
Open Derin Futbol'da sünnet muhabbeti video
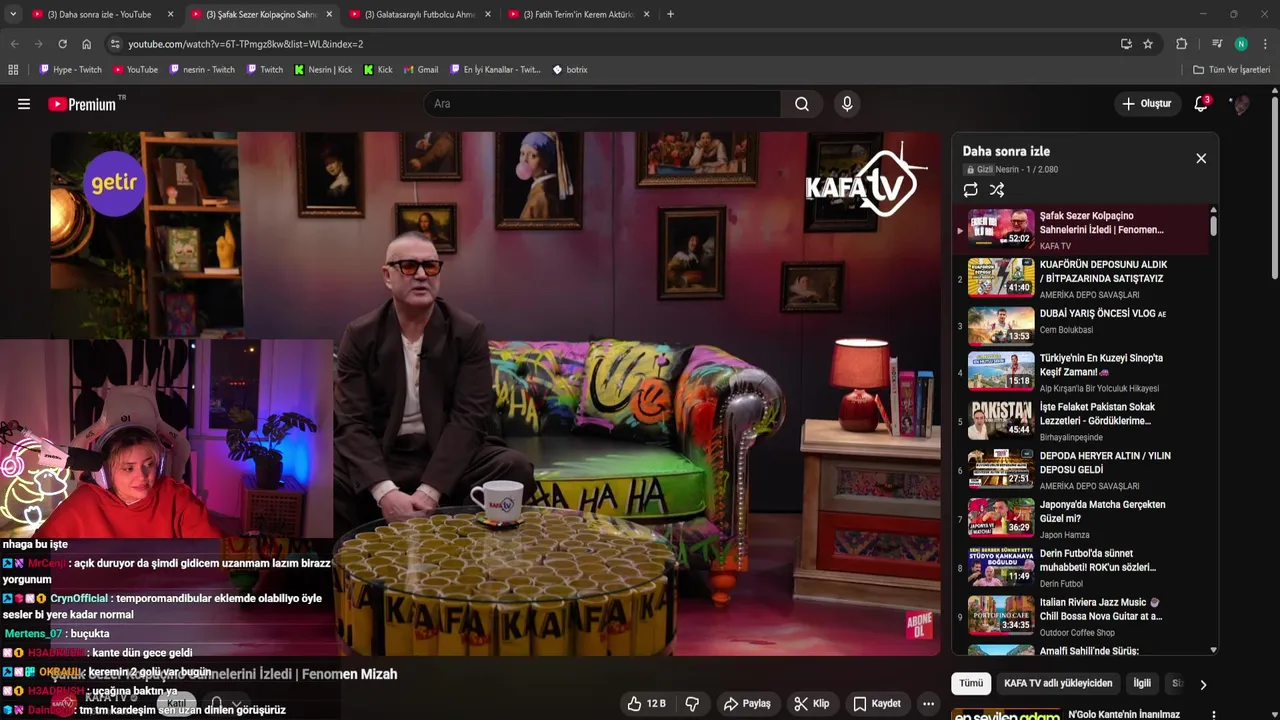click(x=1080, y=568)
